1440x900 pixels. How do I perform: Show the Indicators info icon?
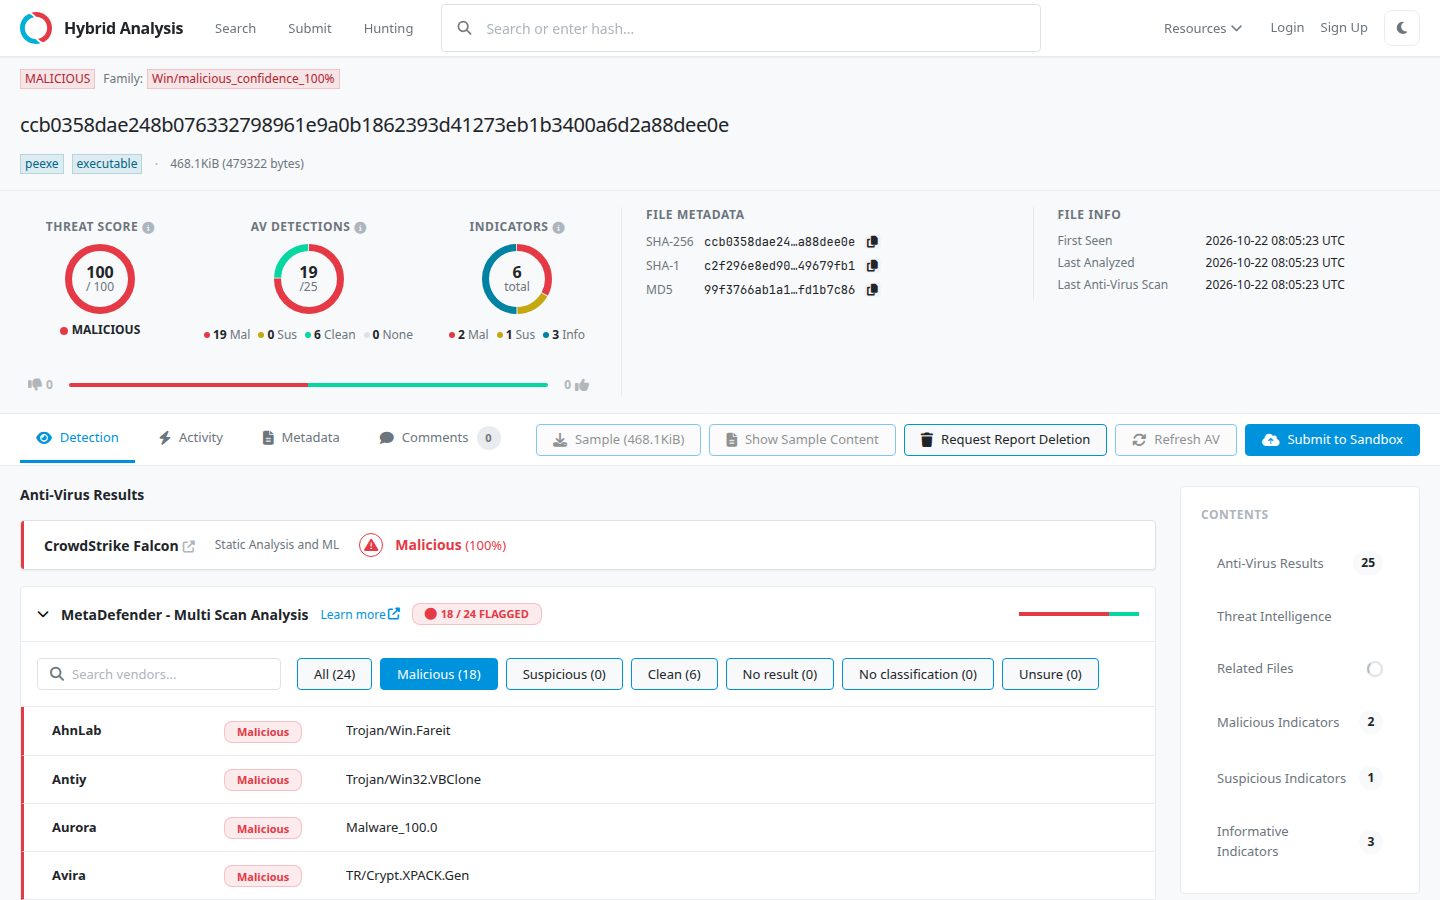click(x=559, y=228)
